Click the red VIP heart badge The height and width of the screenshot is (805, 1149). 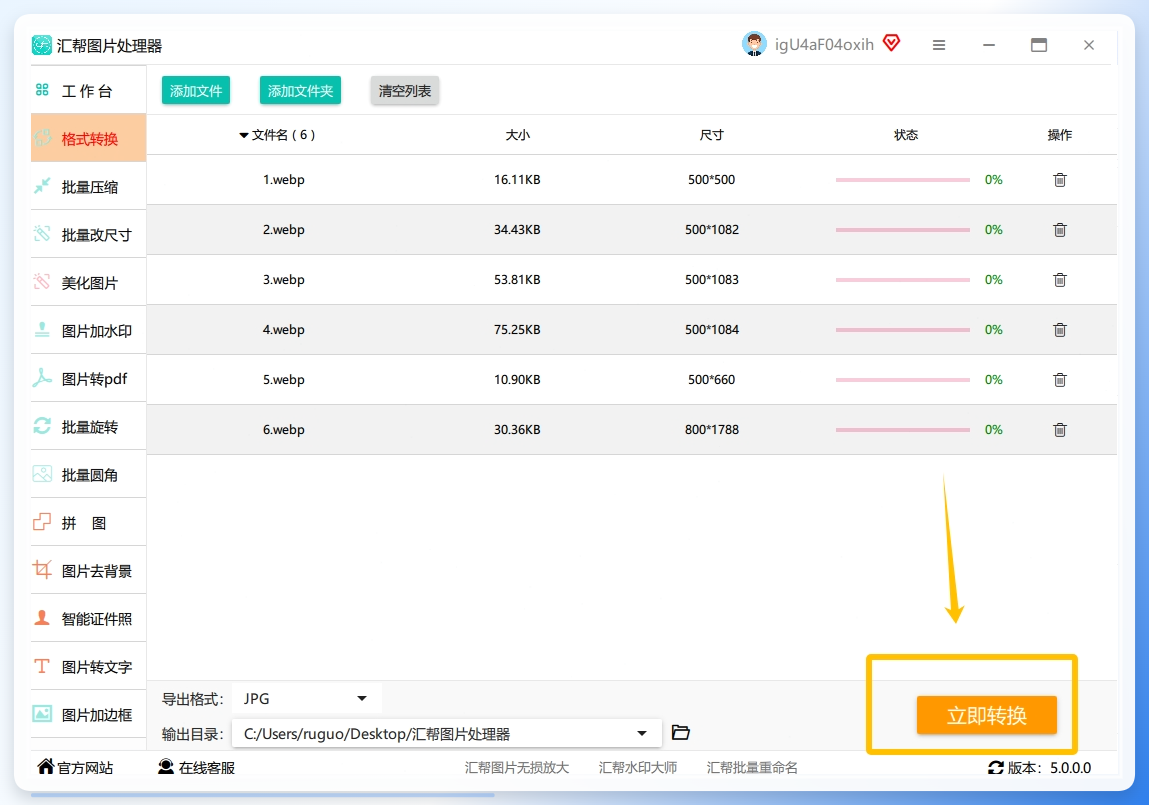tap(891, 43)
